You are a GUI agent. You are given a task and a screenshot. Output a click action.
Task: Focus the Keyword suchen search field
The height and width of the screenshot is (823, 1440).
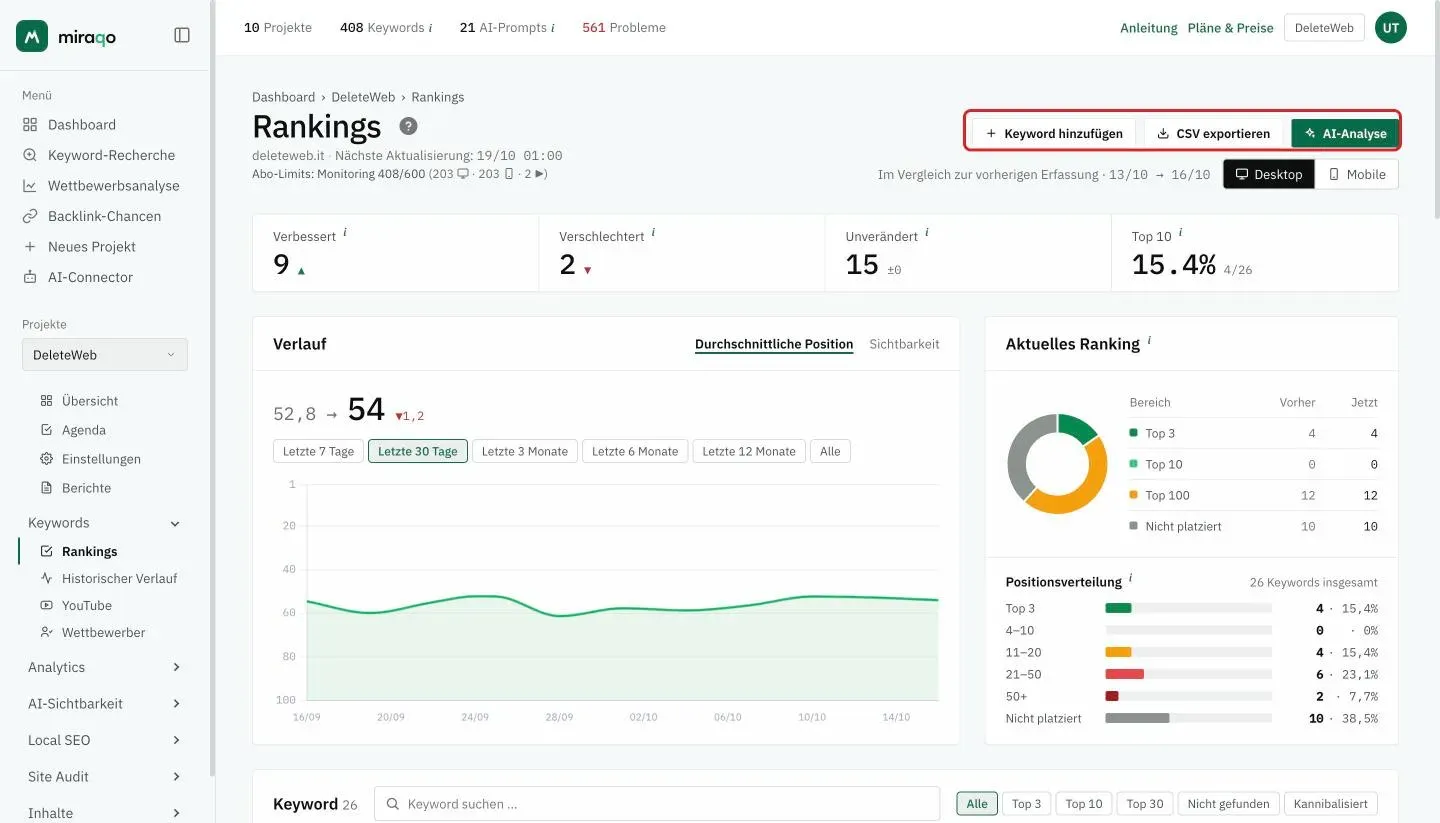tap(657, 804)
